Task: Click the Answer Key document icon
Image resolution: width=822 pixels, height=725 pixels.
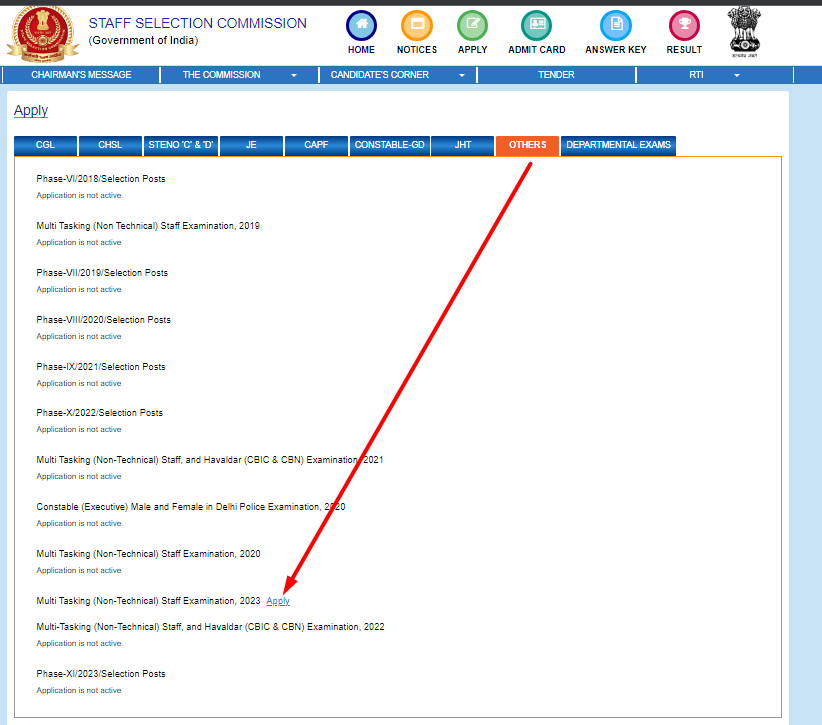Action: point(616,25)
